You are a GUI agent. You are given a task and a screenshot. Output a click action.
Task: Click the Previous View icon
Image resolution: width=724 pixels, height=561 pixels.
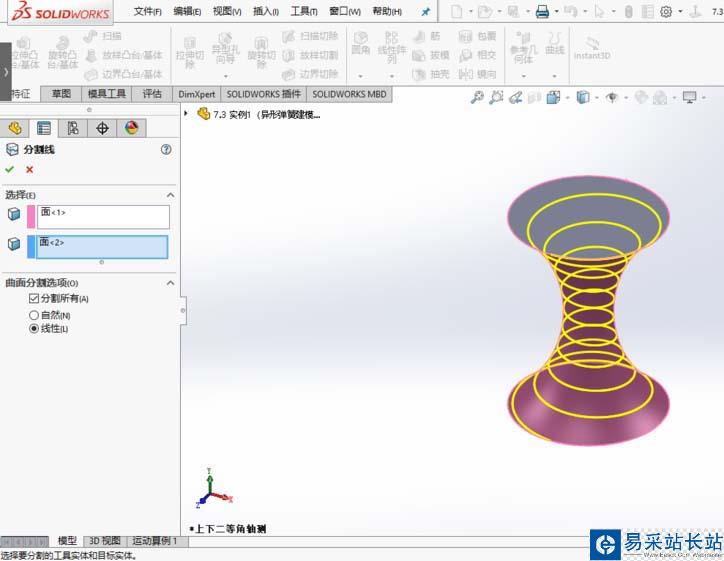point(515,97)
